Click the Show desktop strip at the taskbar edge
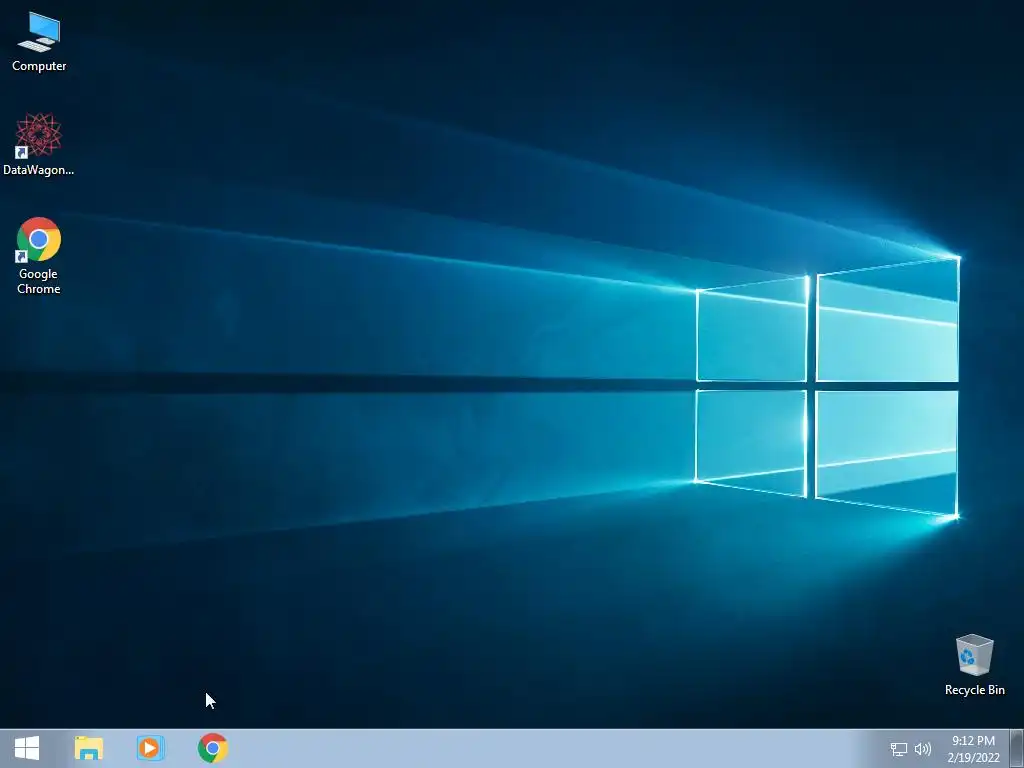This screenshot has width=1024, height=768. [1017, 748]
